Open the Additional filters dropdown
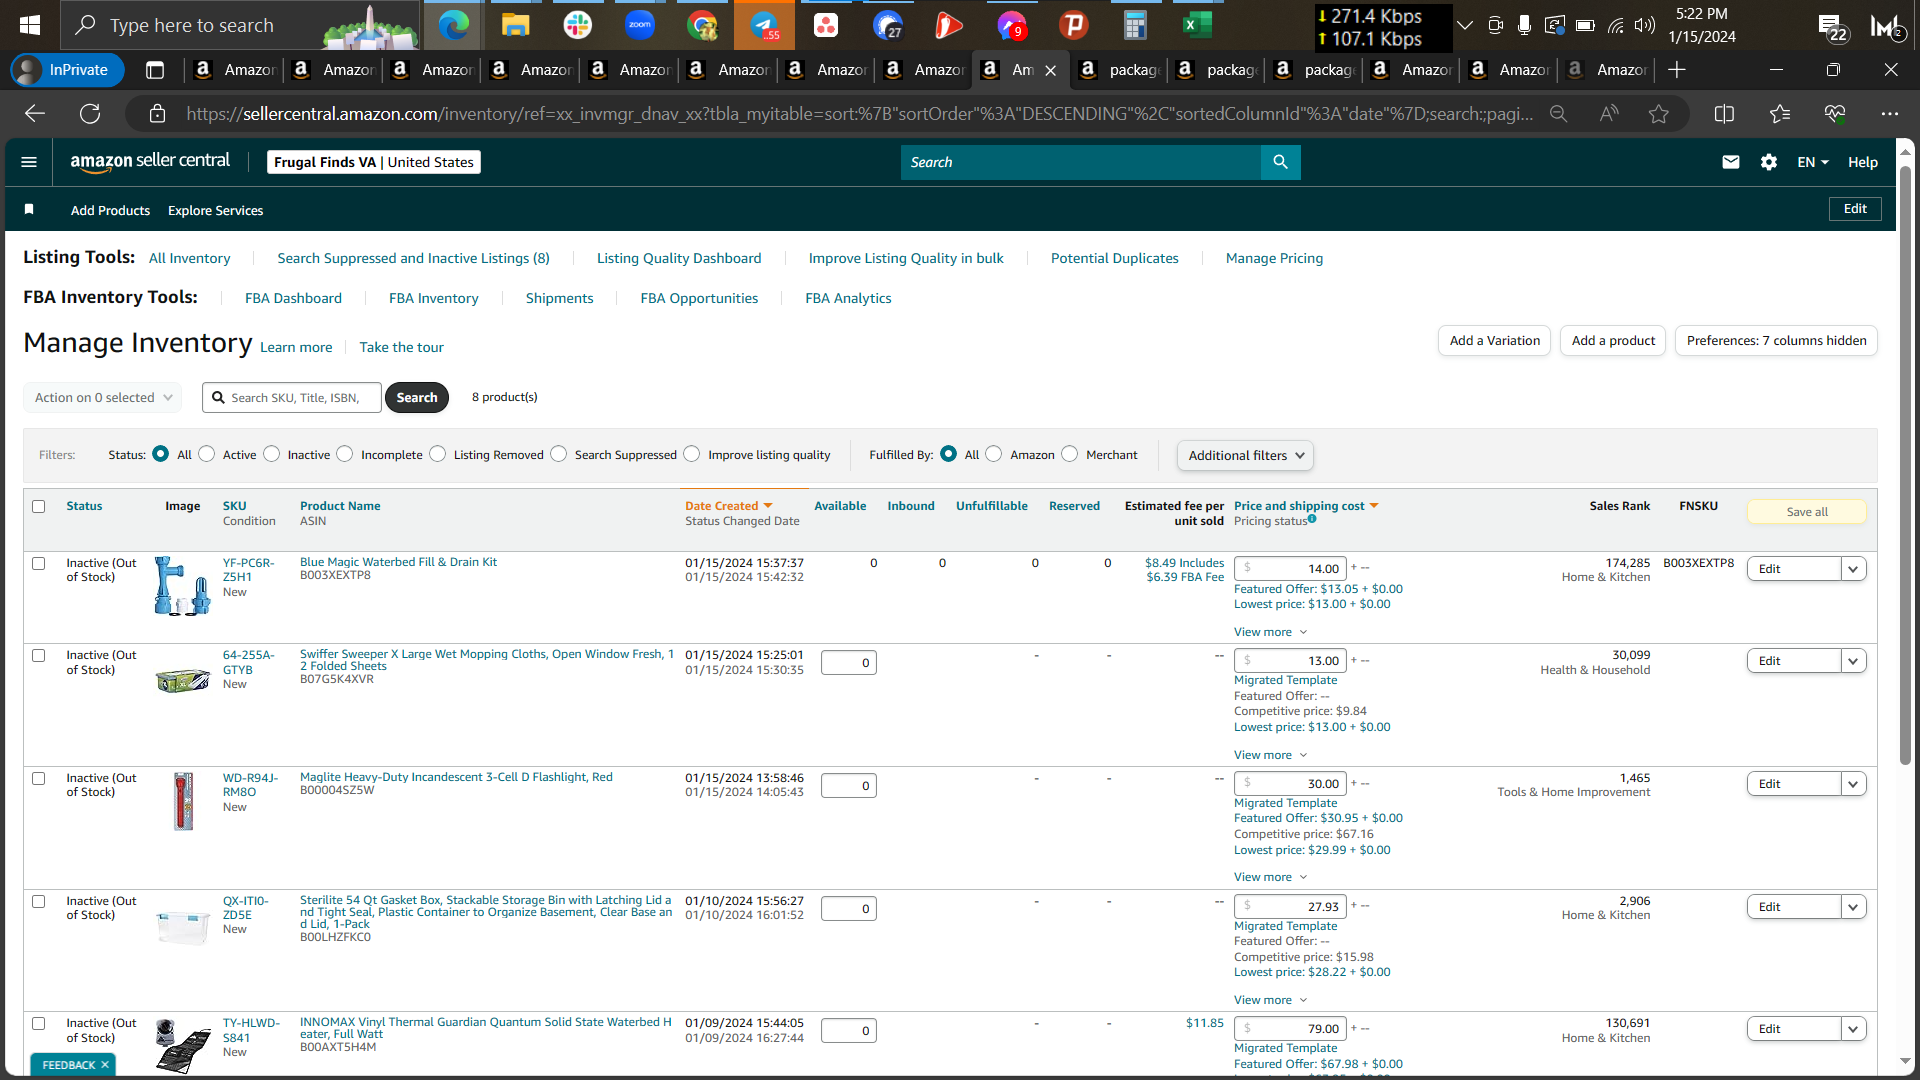Image resolution: width=1920 pixels, height=1080 pixels. 1245,455
